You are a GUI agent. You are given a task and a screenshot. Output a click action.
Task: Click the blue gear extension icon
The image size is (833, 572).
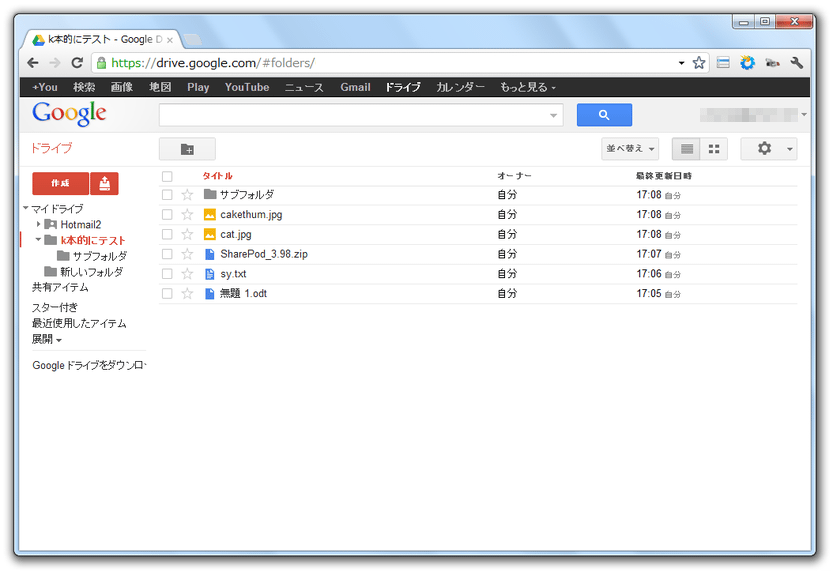click(x=747, y=63)
